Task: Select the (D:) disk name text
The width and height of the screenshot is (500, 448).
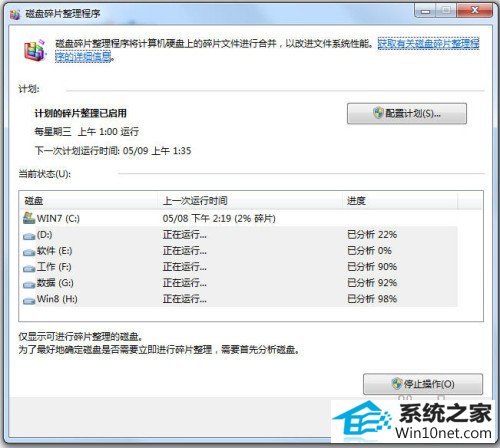Action: pyautogui.click(x=45, y=235)
